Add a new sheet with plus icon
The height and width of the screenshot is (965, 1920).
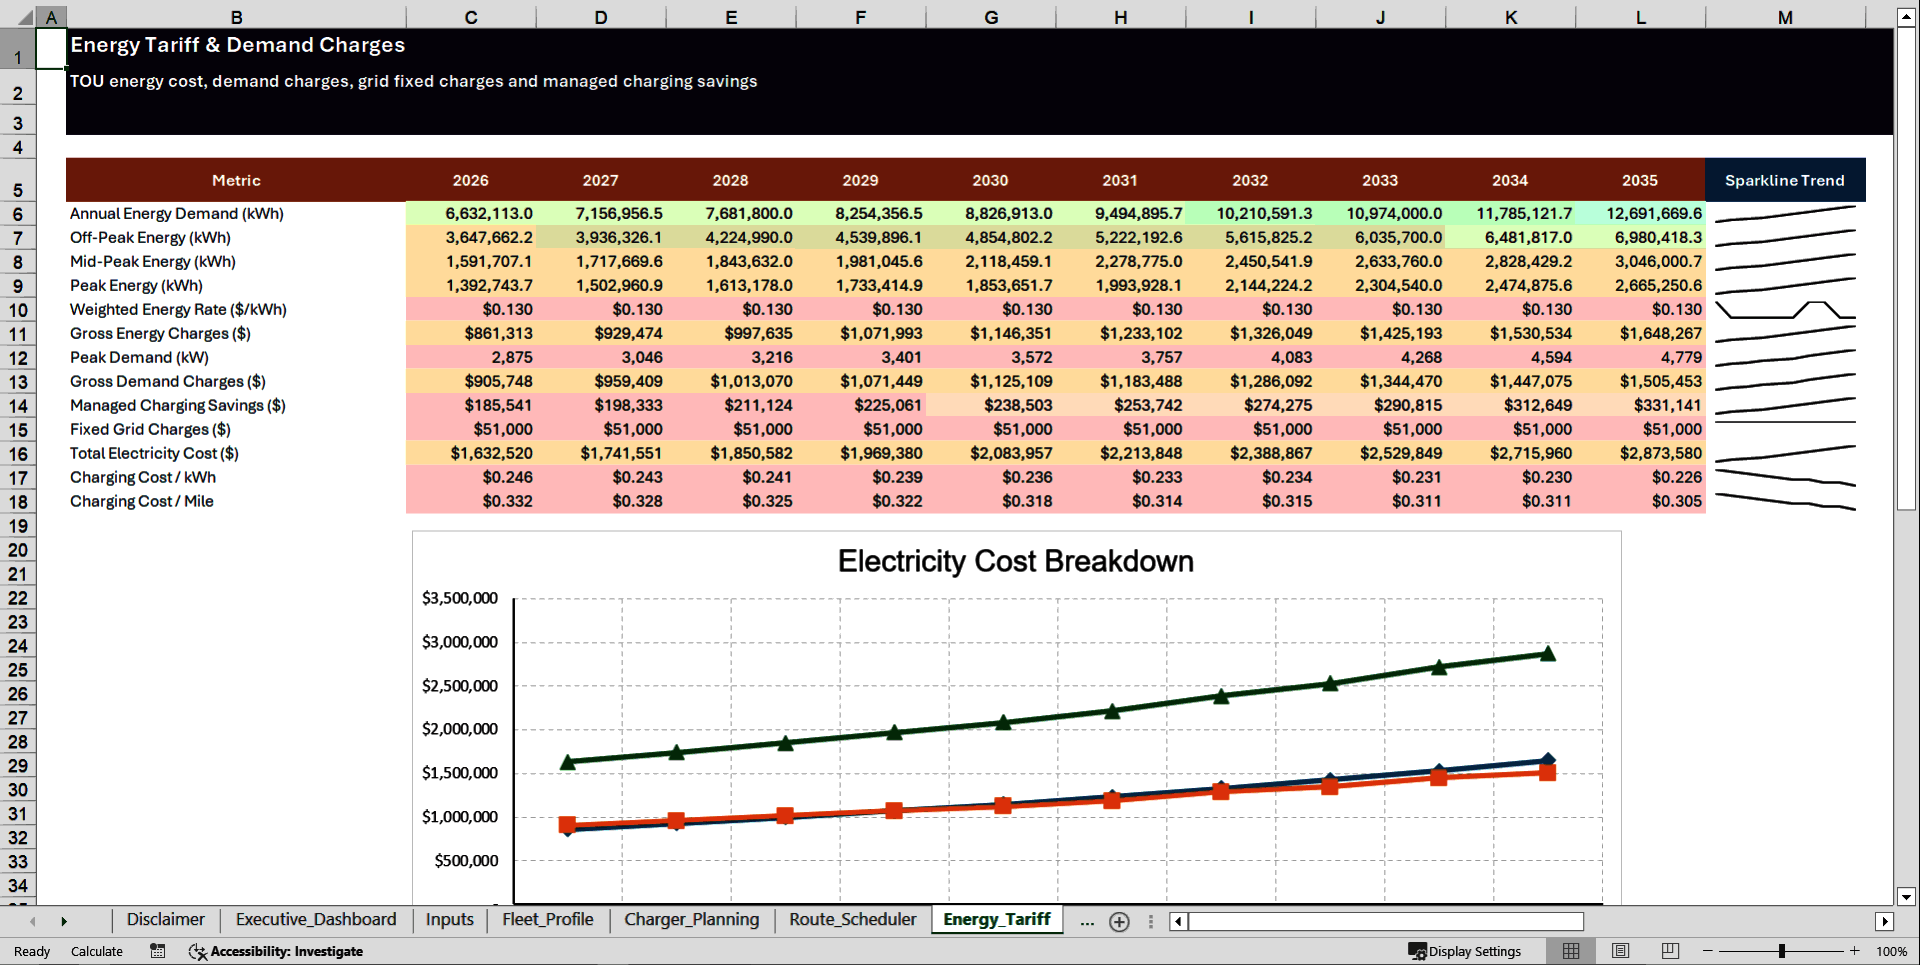coord(1119,922)
